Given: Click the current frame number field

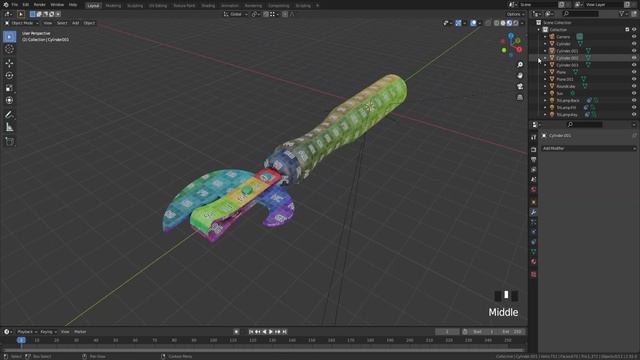Looking at the screenshot, I should [x=447, y=332].
